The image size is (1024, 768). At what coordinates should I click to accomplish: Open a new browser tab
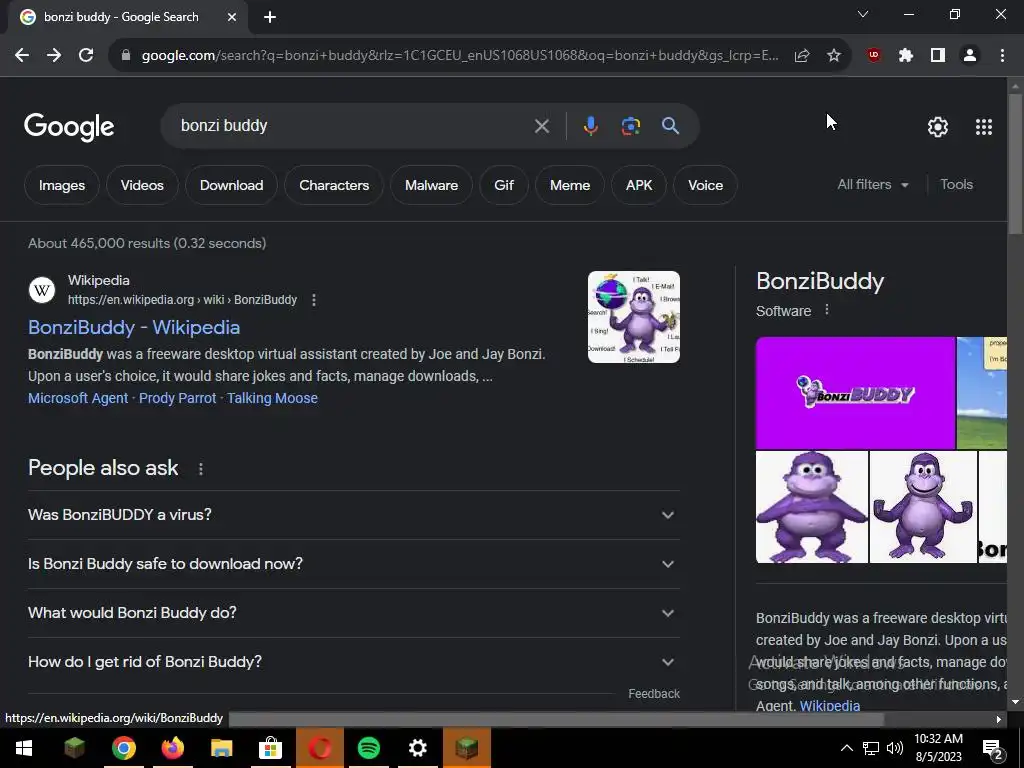click(270, 17)
